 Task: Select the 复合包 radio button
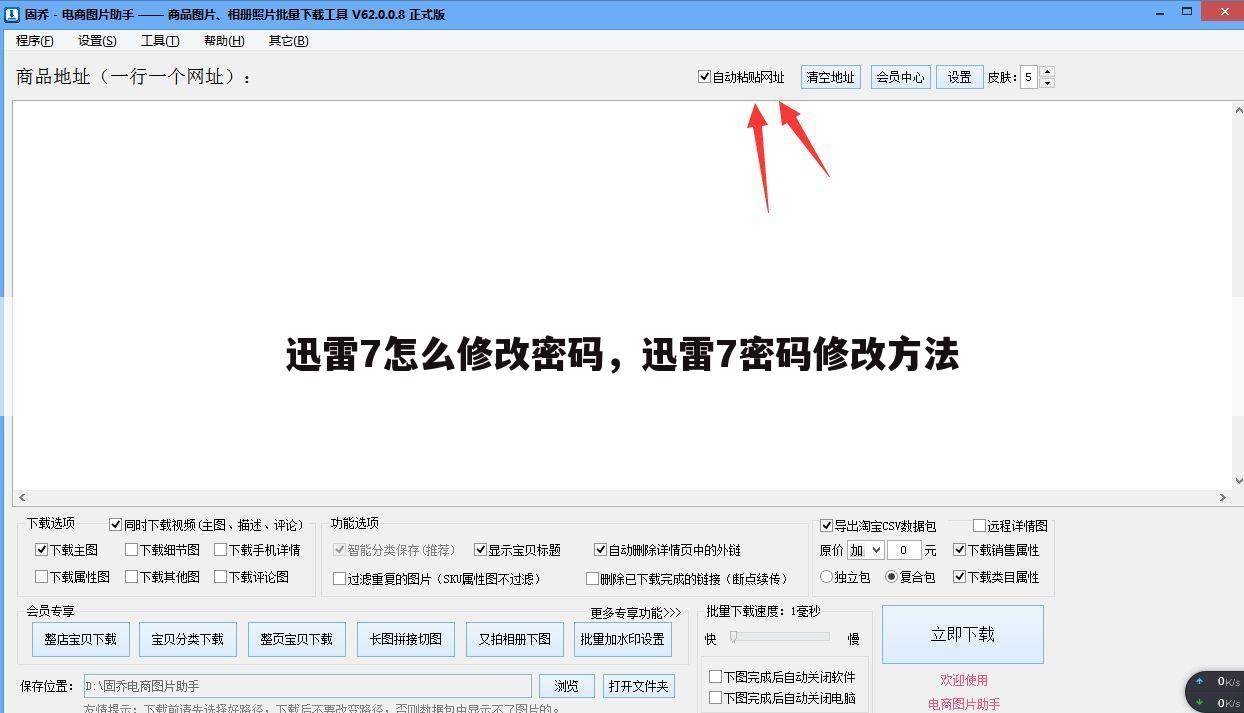tap(891, 577)
